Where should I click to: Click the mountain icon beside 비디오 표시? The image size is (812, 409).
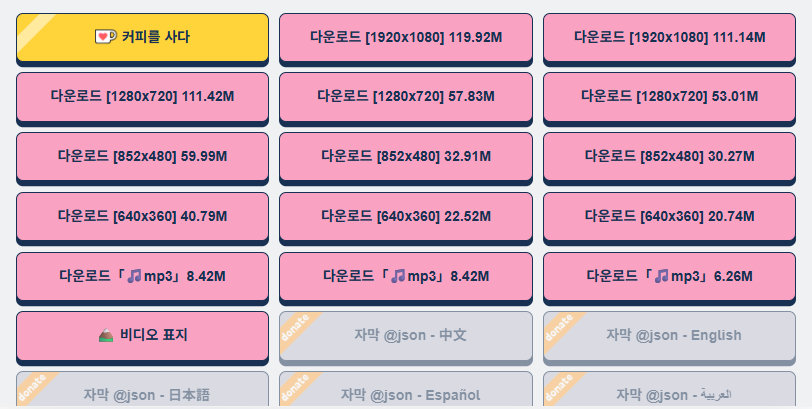tap(106, 335)
